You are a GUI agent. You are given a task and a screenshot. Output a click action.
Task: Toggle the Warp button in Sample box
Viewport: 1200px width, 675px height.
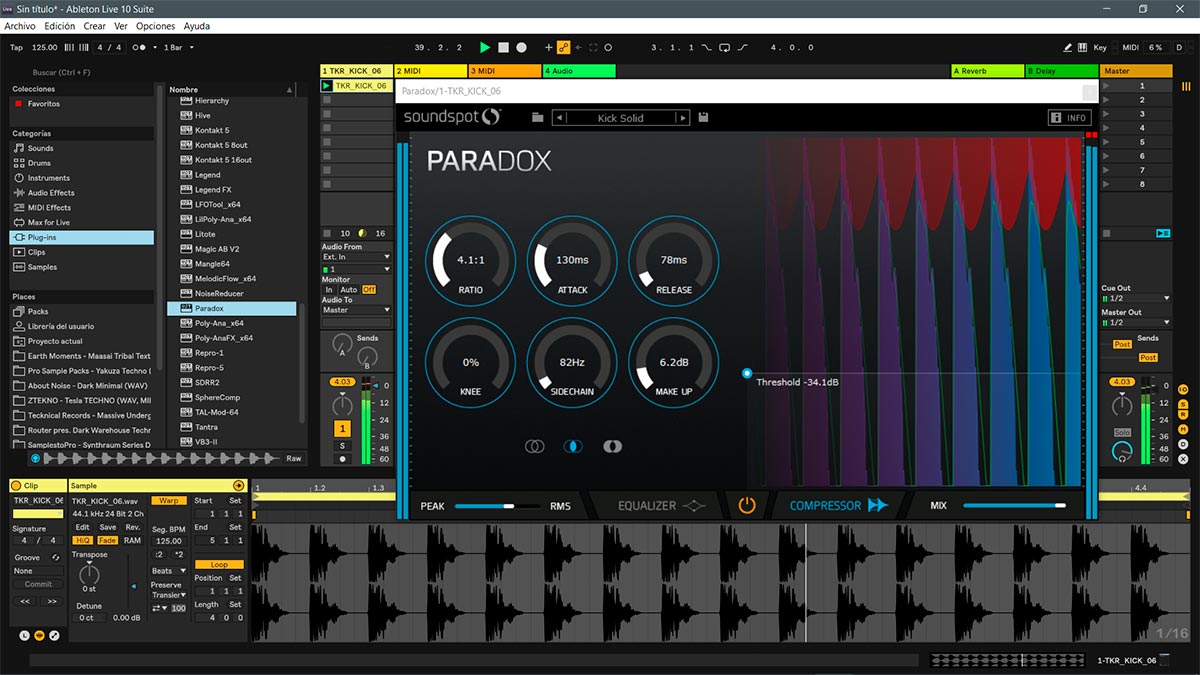click(x=168, y=500)
